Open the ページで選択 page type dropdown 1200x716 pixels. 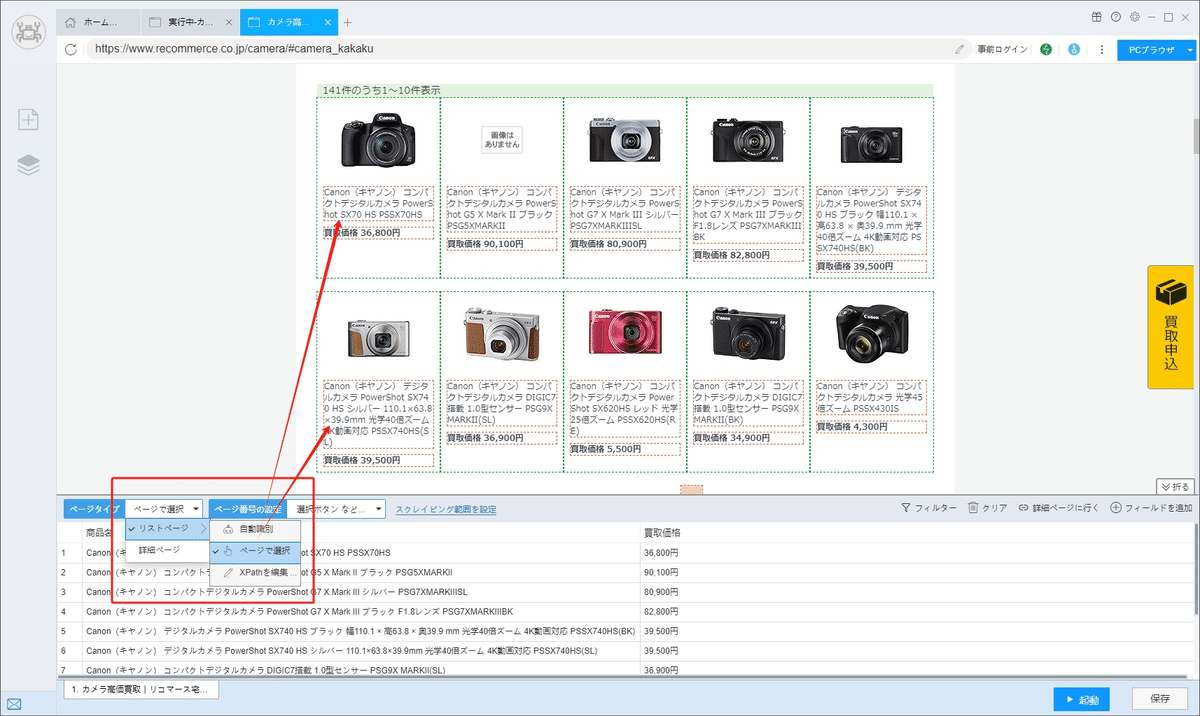point(165,509)
